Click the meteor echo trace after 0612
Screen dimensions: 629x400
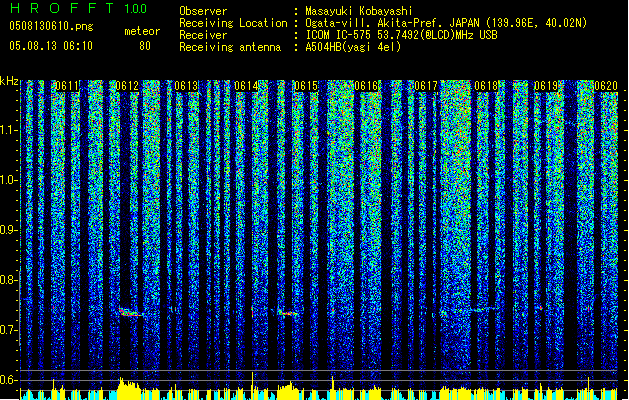coord(130,312)
